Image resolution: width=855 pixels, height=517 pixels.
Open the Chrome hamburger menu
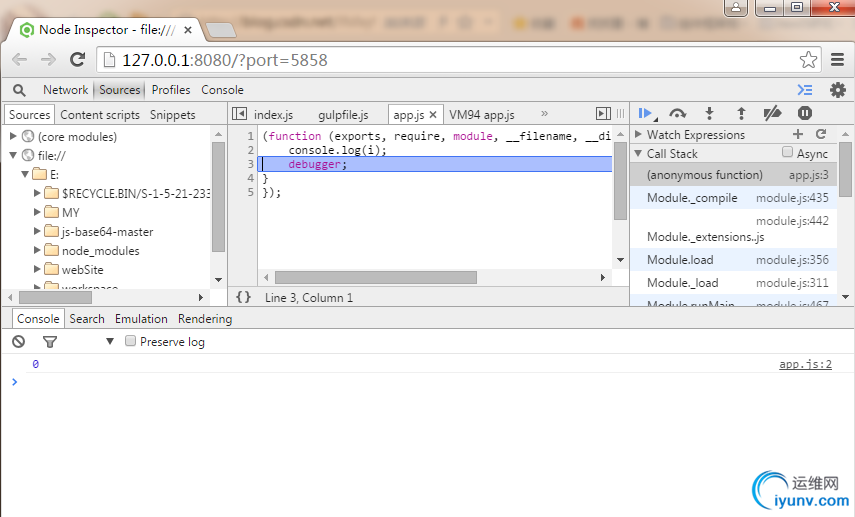click(x=838, y=59)
